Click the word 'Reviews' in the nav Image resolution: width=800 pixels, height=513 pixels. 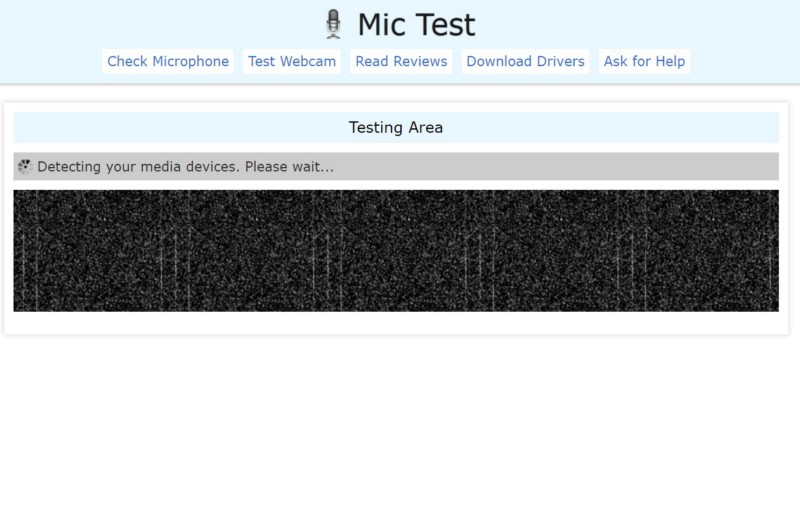click(420, 61)
